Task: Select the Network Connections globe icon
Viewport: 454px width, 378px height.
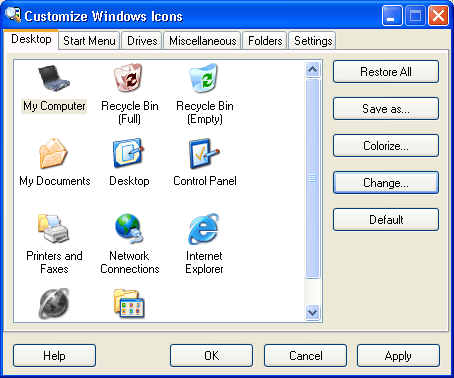Action: [x=129, y=228]
